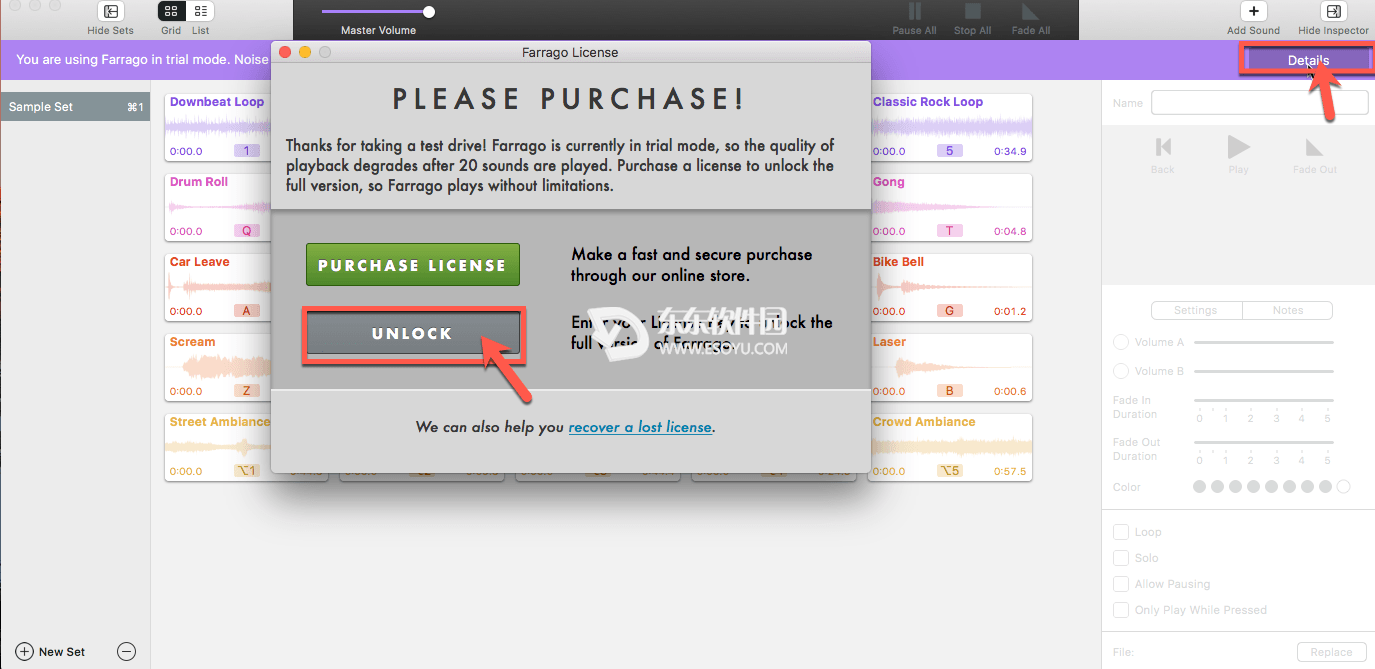Click the Replace file button
The height and width of the screenshot is (669, 1375).
(1331, 652)
